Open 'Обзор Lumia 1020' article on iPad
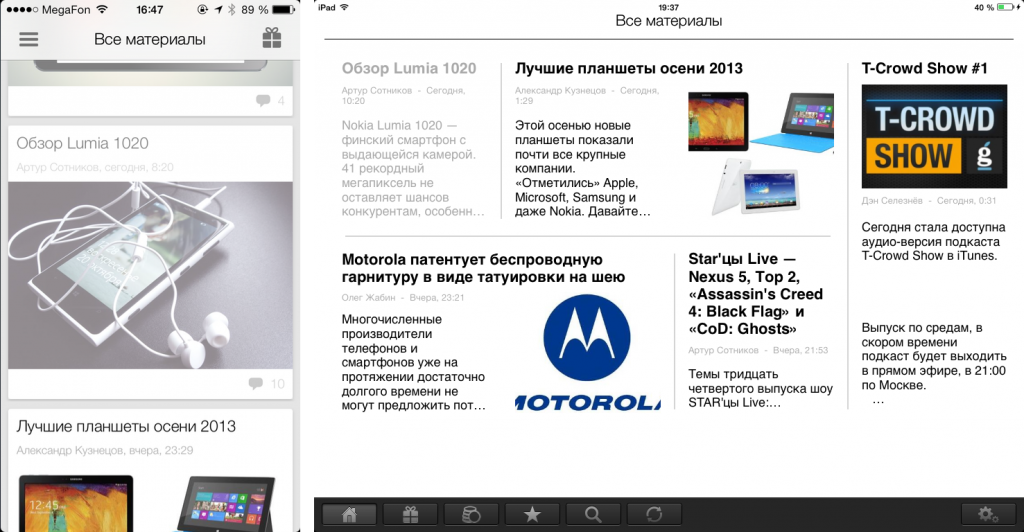Image resolution: width=1024 pixels, height=532 pixels. pyautogui.click(x=409, y=69)
